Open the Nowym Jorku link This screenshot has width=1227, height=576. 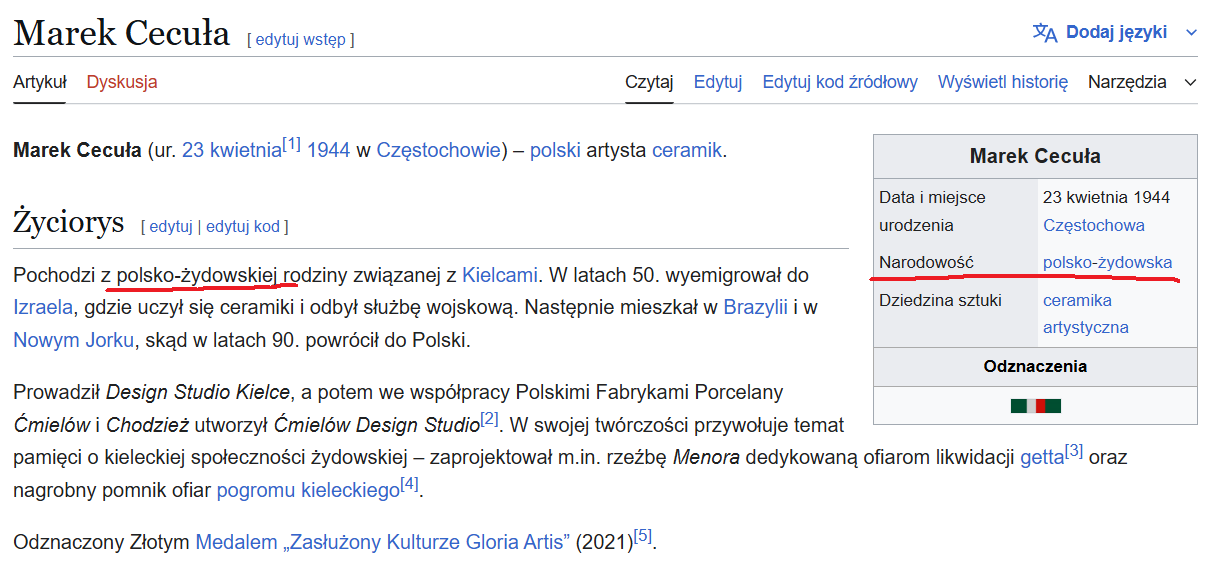73,340
